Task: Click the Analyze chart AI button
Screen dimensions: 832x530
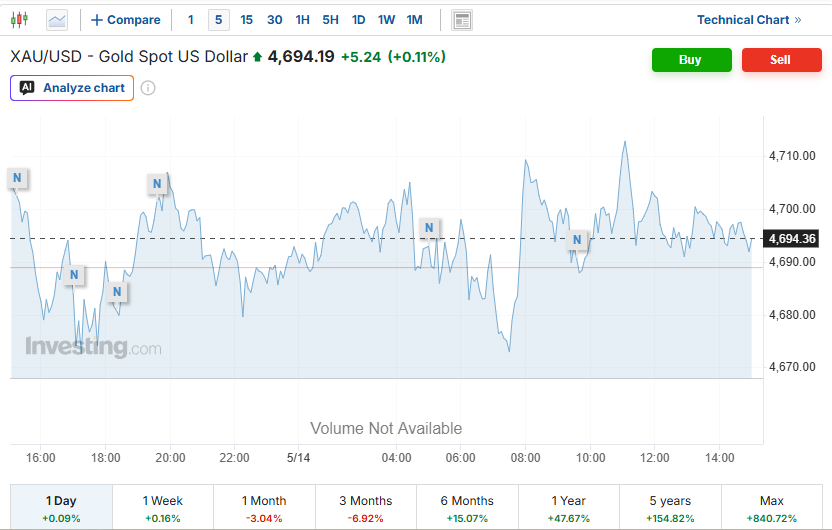Action: (72, 88)
